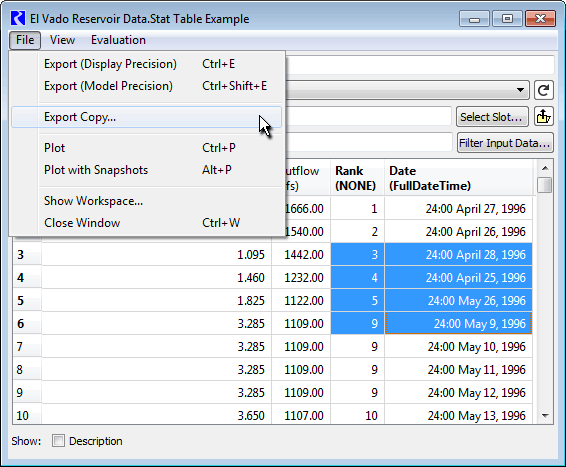This screenshot has height=467, width=566.
Task: Click the RiverWare app icon in title bar
Action: coord(18,18)
